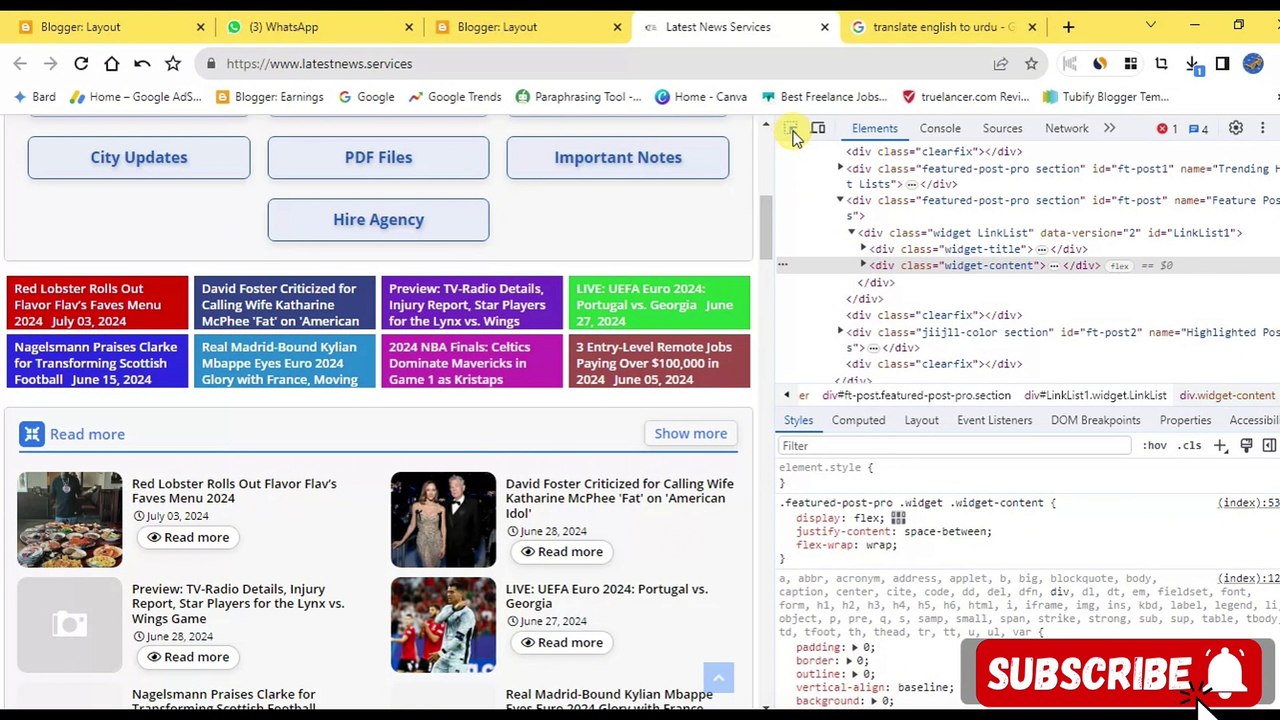This screenshot has width=1280, height=720.
Task: Switch to the Network tab
Action: [x=1067, y=129]
